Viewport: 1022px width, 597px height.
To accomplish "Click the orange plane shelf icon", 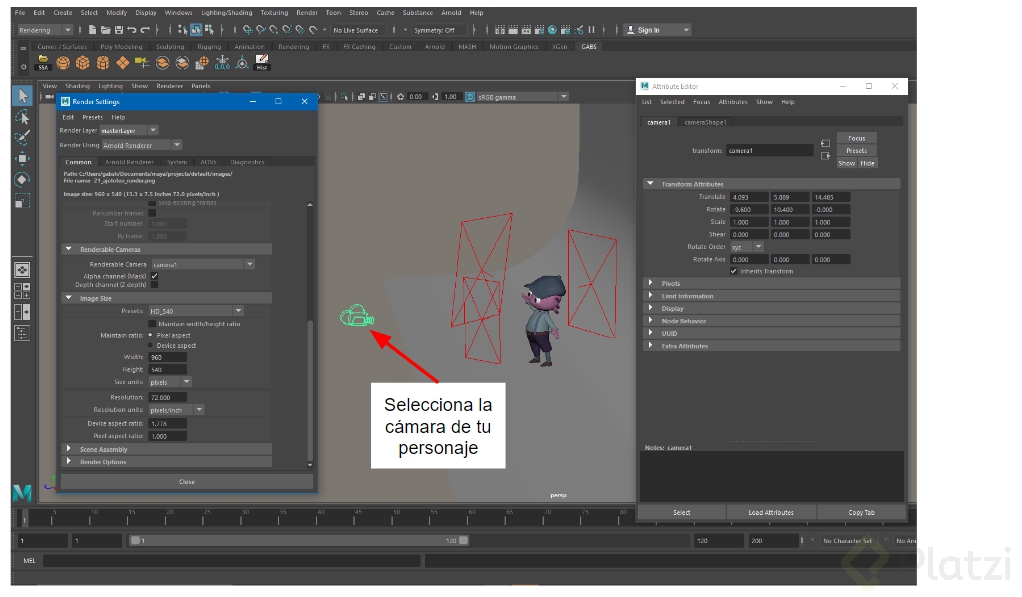I will (123, 63).
